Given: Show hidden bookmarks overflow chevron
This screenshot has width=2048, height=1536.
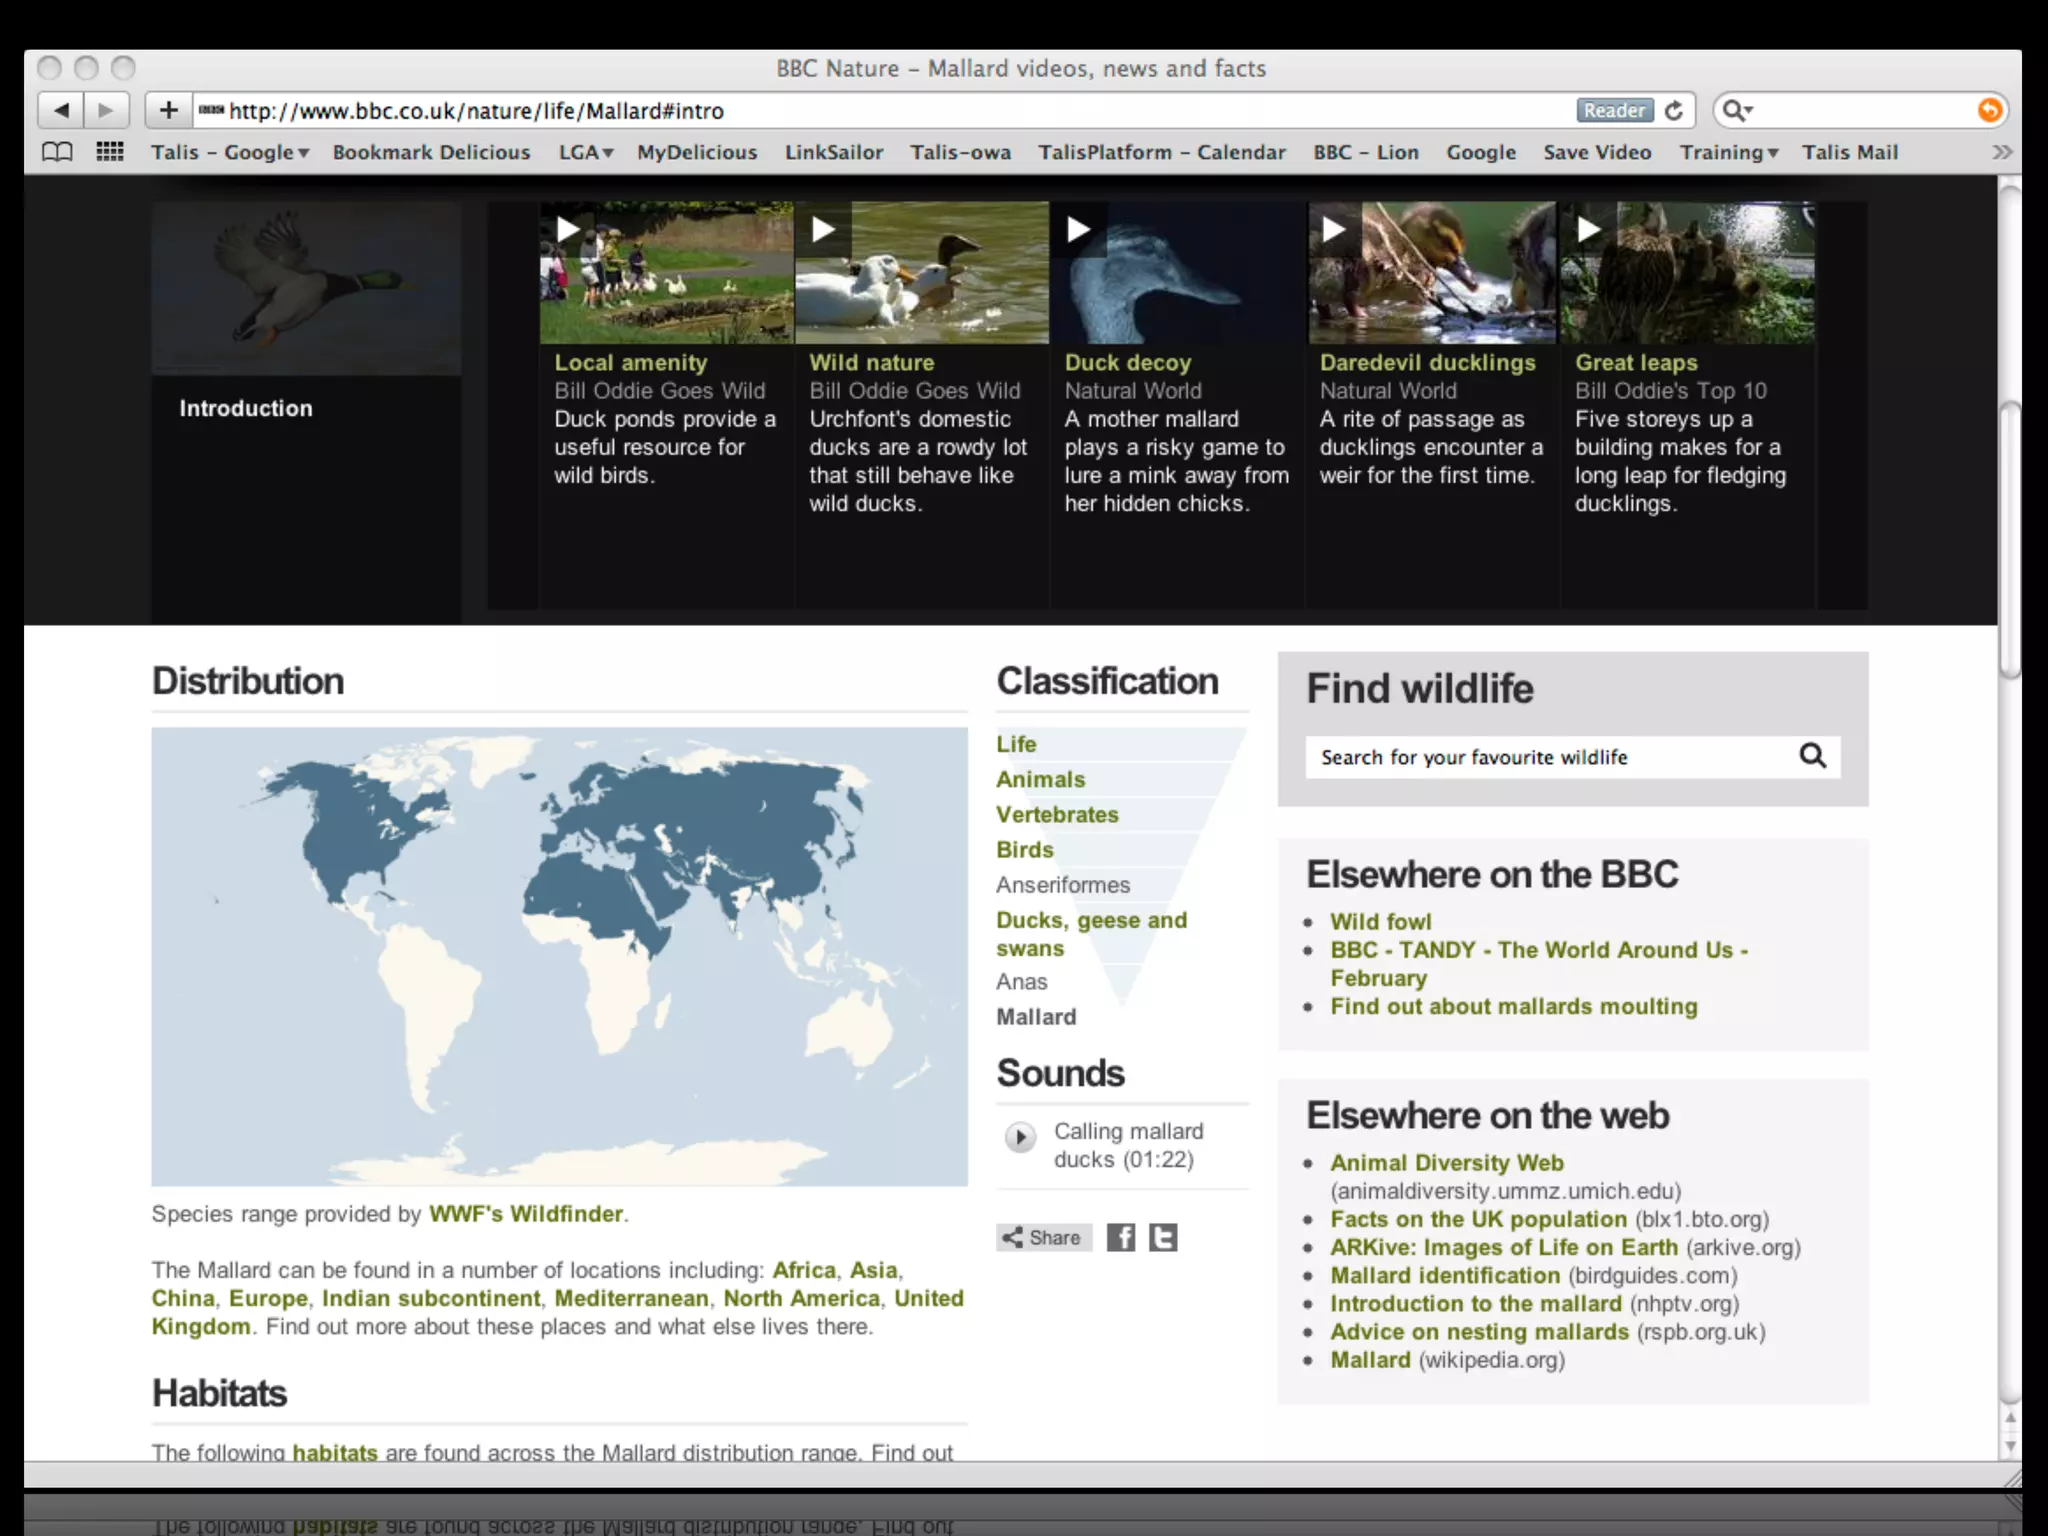Looking at the screenshot, I should [2001, 152].
